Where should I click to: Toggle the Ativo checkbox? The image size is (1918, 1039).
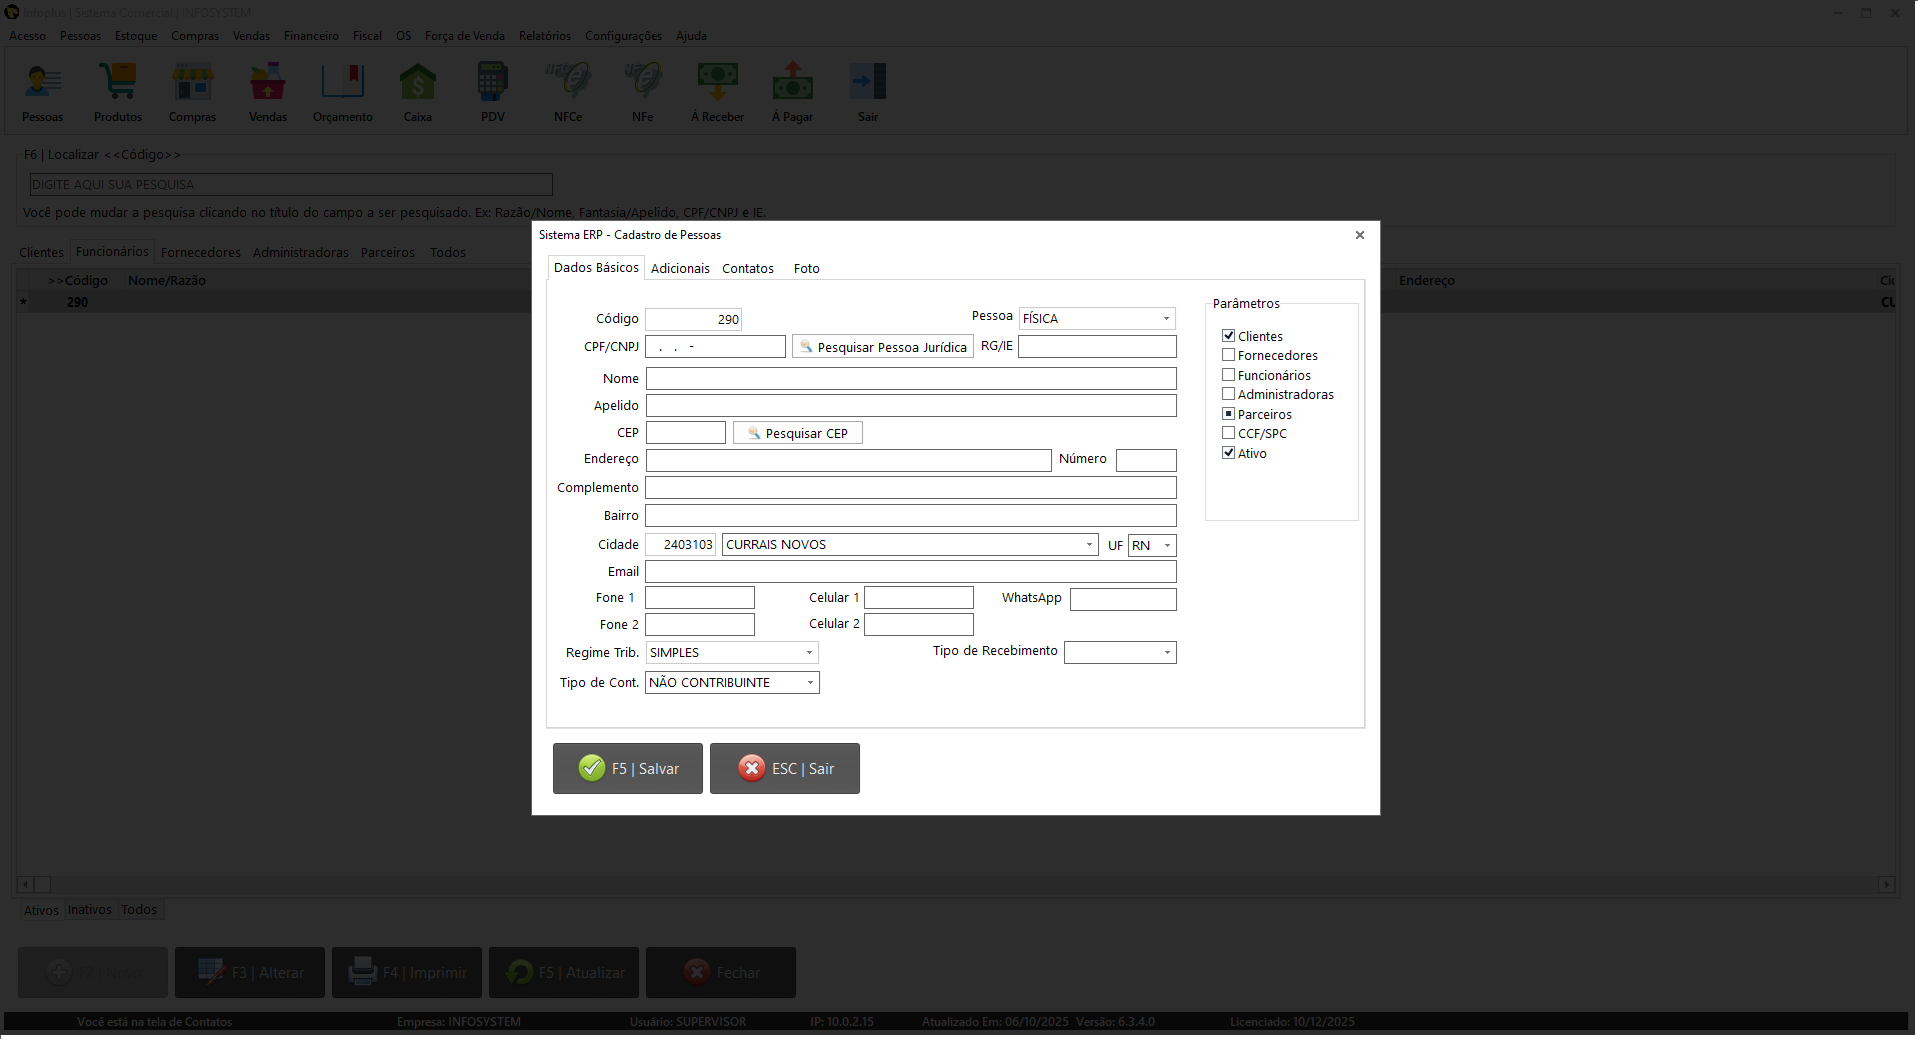point(1228,453)
